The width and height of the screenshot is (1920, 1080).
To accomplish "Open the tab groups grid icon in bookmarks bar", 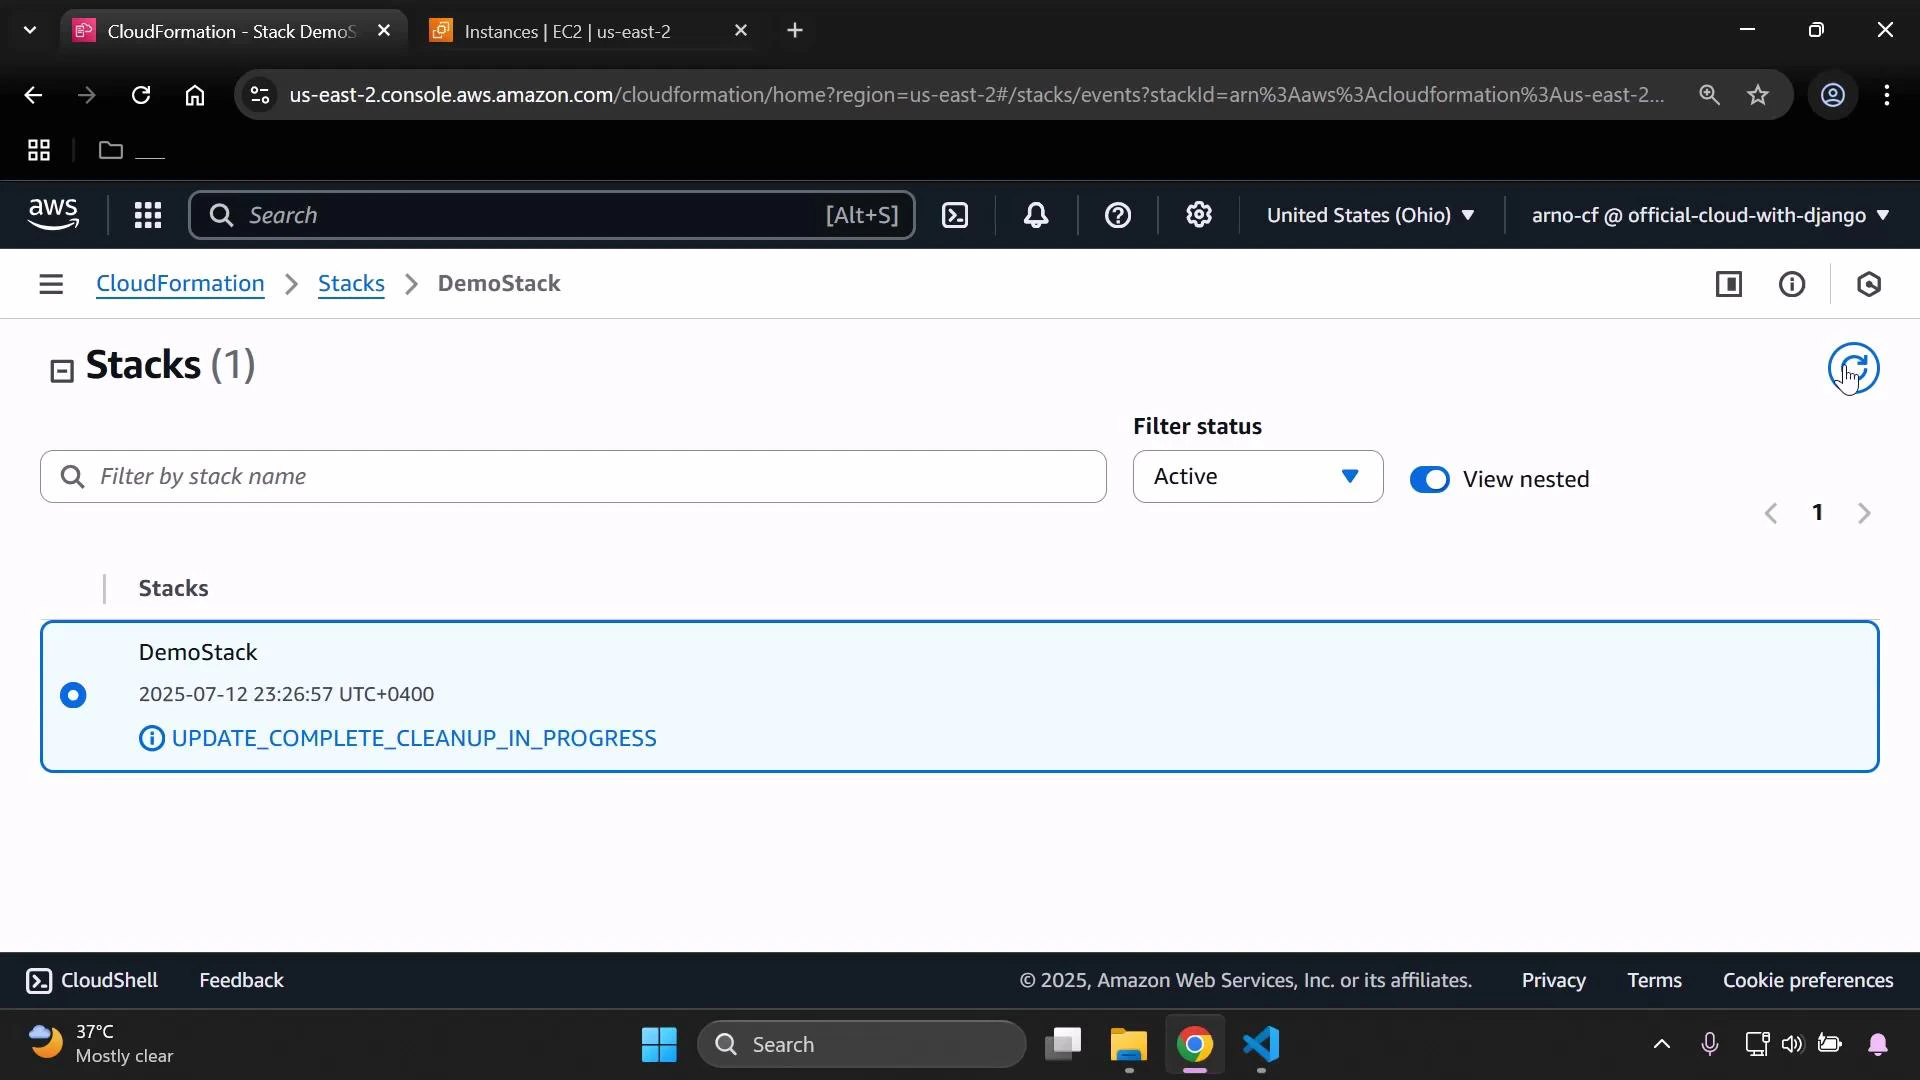I will pos(39,151).
